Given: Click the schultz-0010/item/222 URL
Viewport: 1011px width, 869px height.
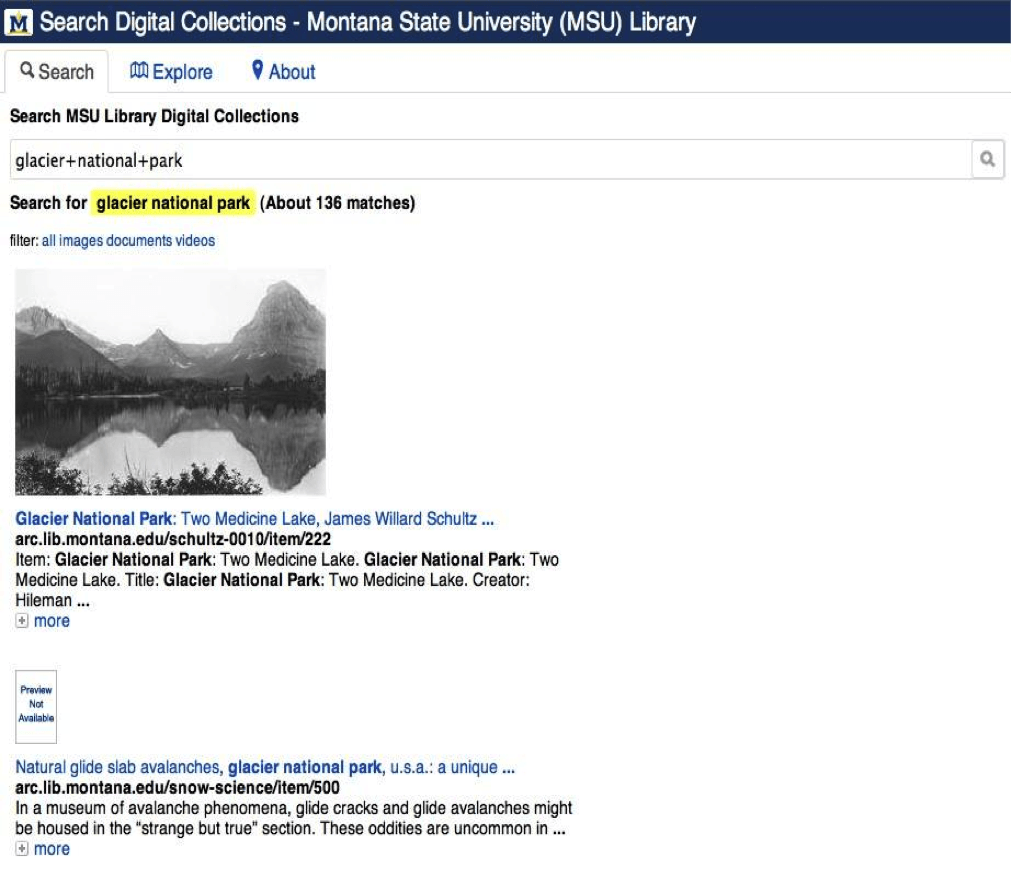Looking at the screenshot, I should tap(173, 539).
